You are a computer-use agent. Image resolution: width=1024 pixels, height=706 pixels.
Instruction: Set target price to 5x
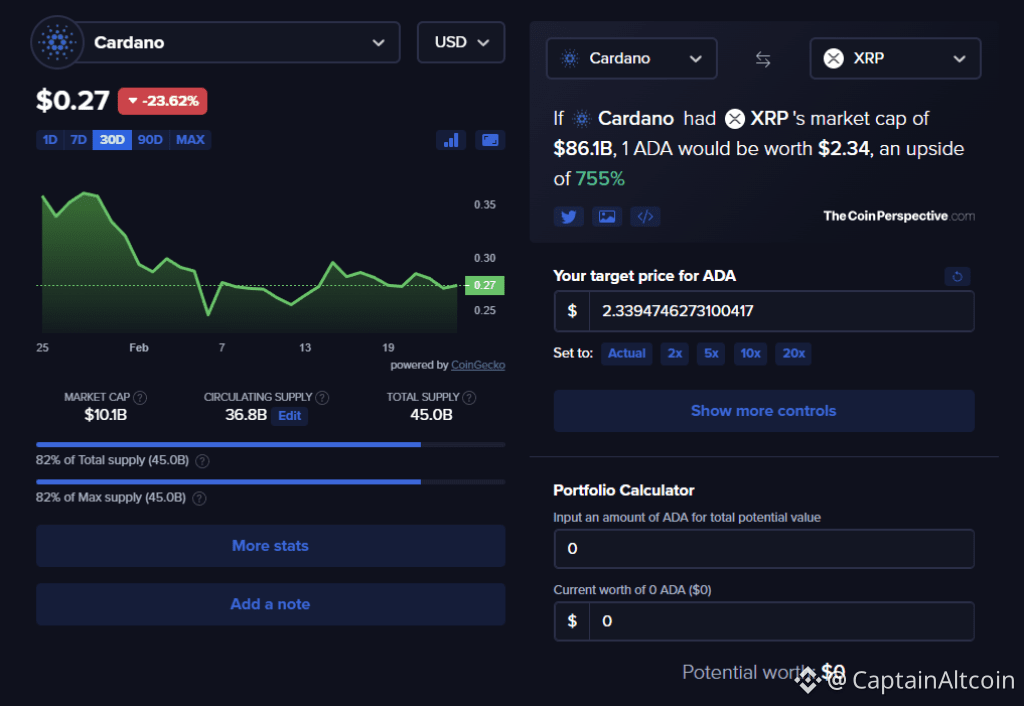click(x=711, y=353)
